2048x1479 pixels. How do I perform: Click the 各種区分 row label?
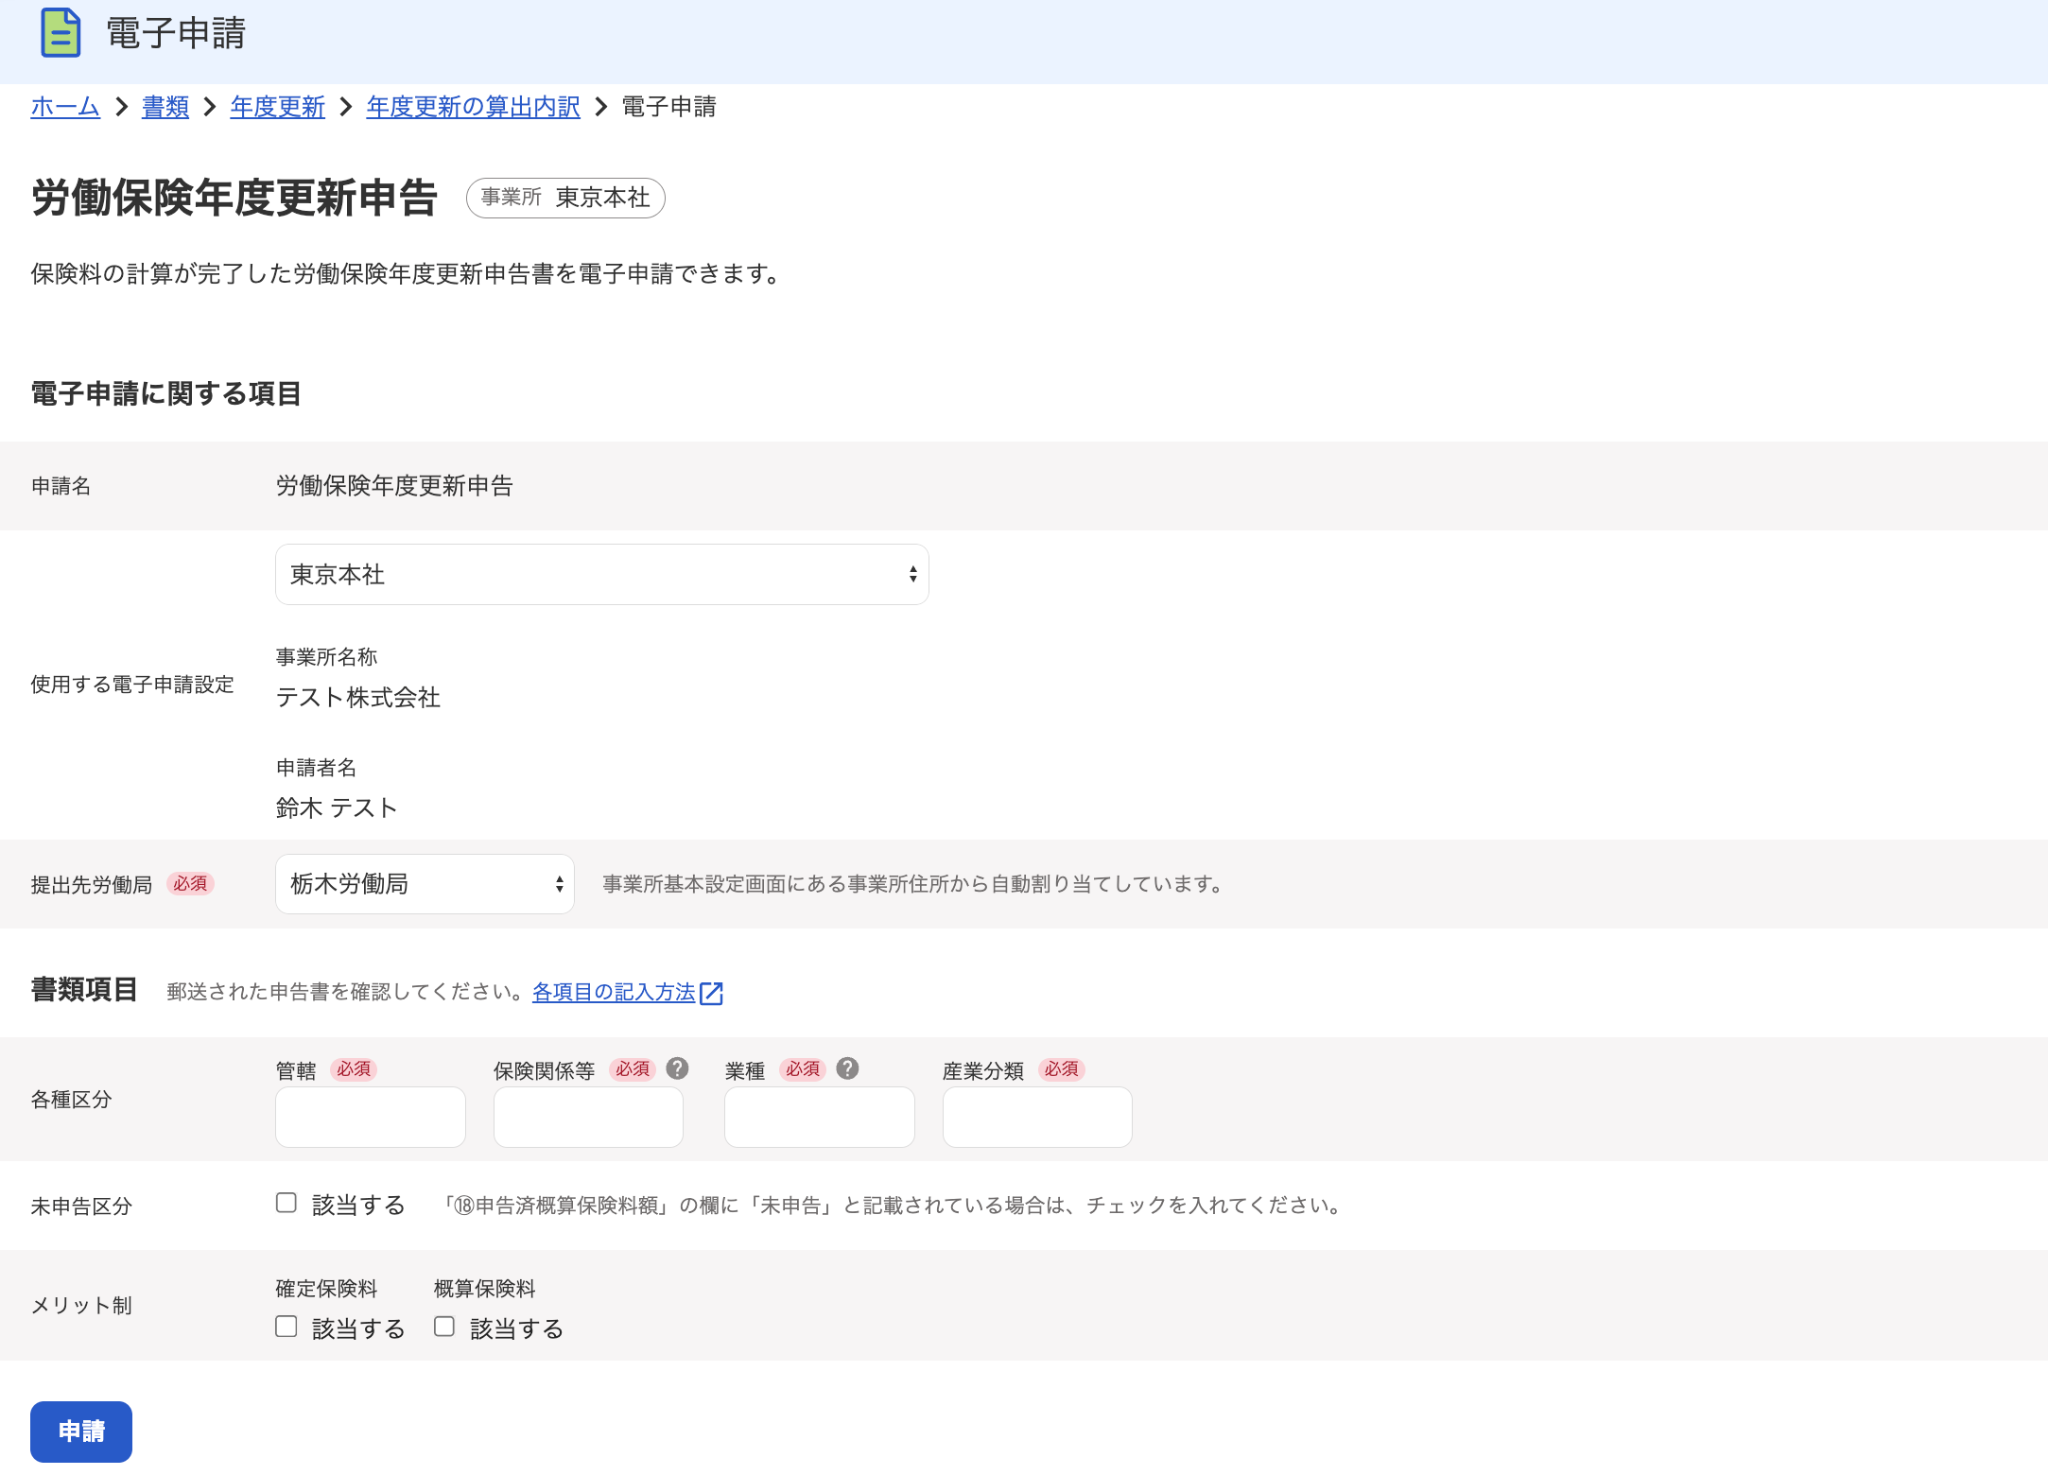point(71,1099)
